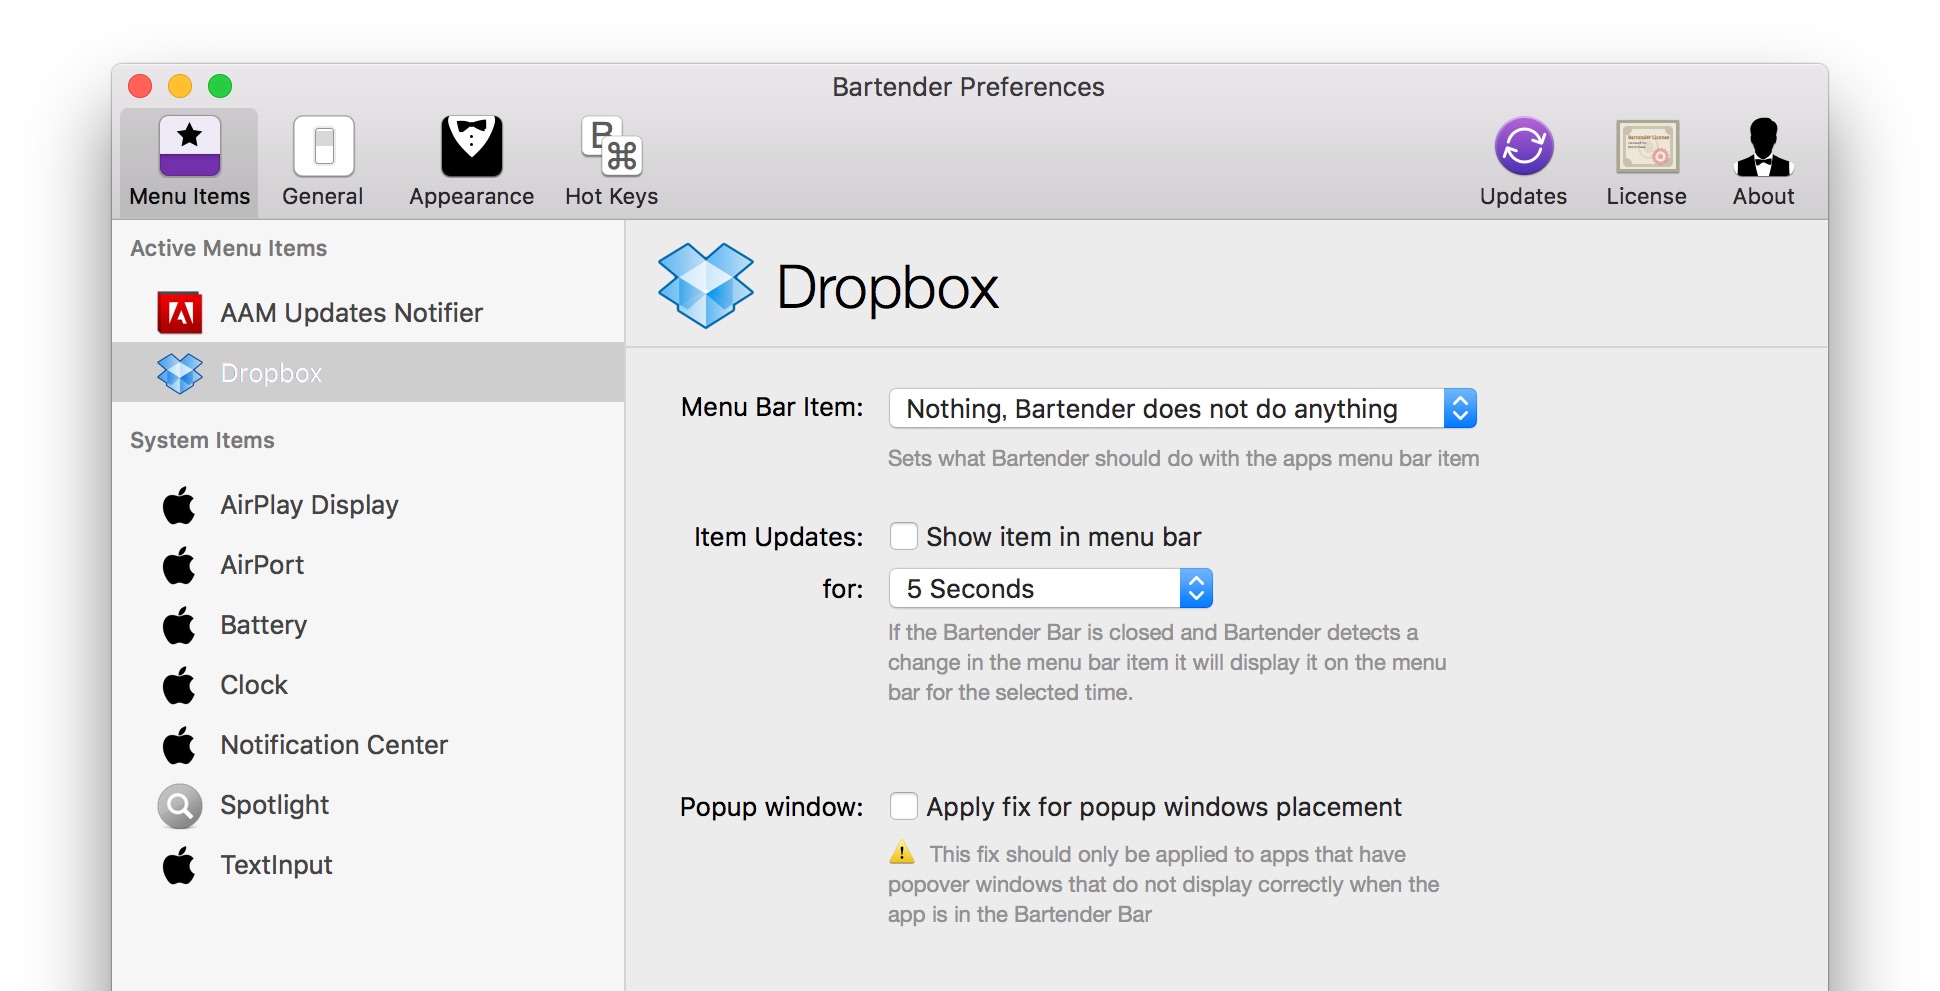The image size is (1940, 991).
Task: Click the Dropbox icon in the sidebar
Action: (x=180, y=373)
